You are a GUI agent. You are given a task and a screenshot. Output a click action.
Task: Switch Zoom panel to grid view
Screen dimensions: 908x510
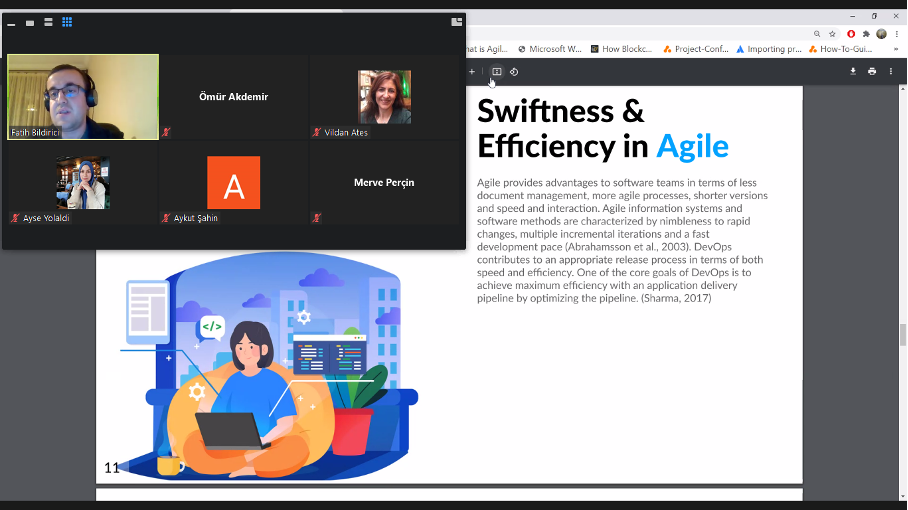click(x=67, y=22)
